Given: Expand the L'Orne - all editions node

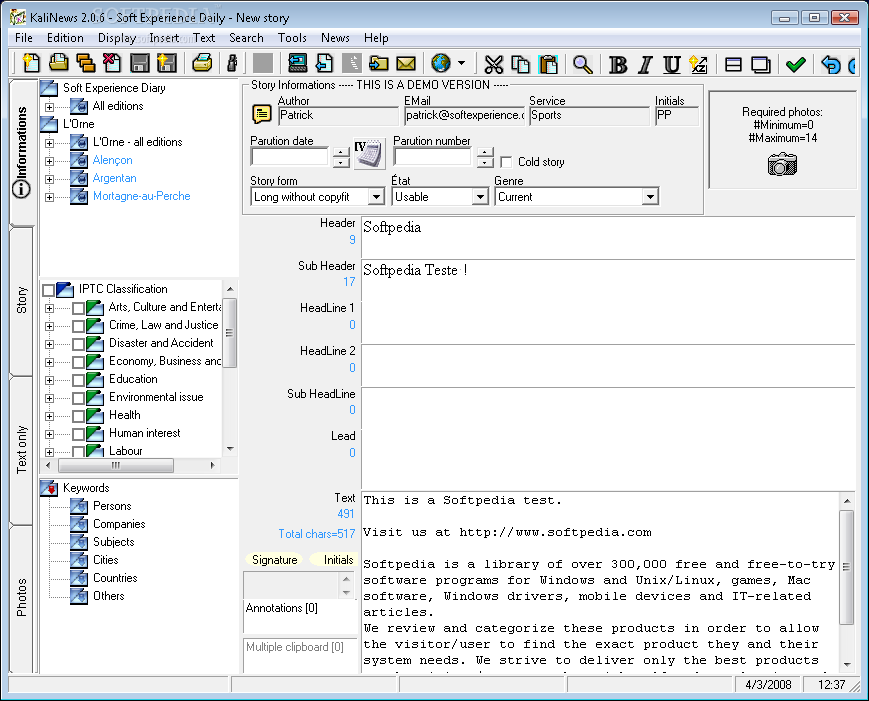Looking at the screenshot, I should point(49,143).
